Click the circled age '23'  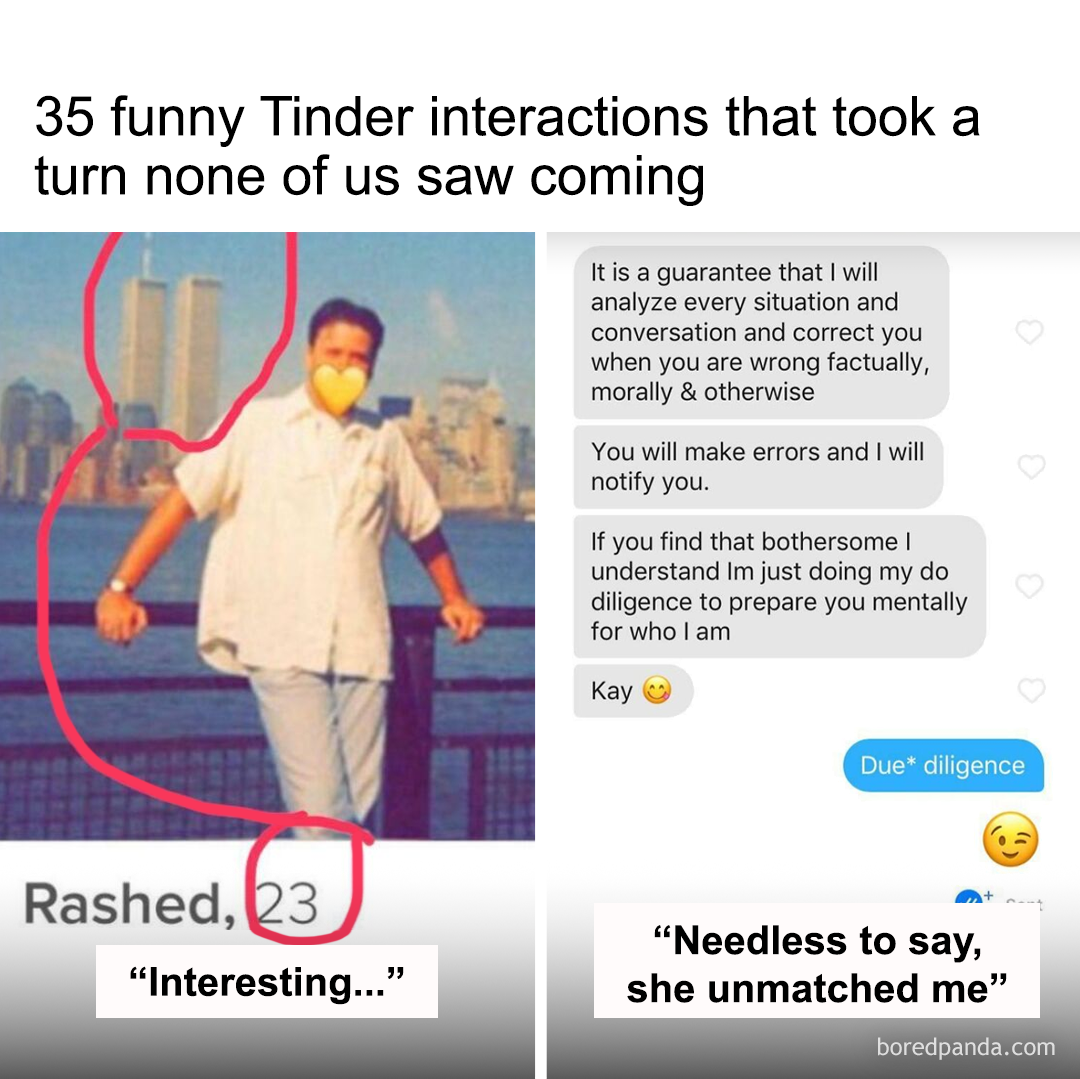(287, 904)
